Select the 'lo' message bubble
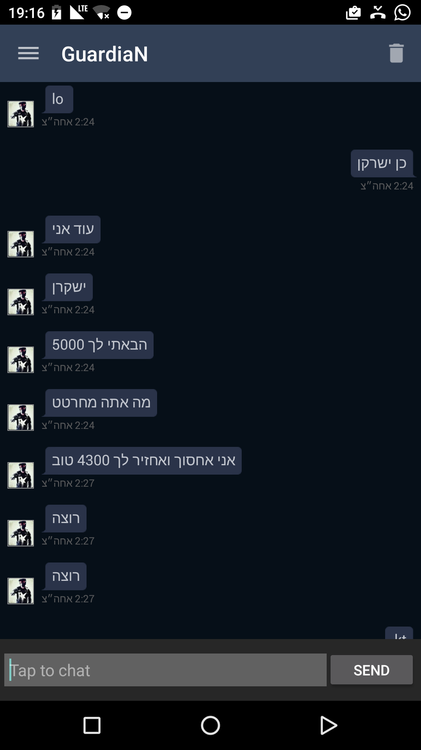 coord(59,99)
